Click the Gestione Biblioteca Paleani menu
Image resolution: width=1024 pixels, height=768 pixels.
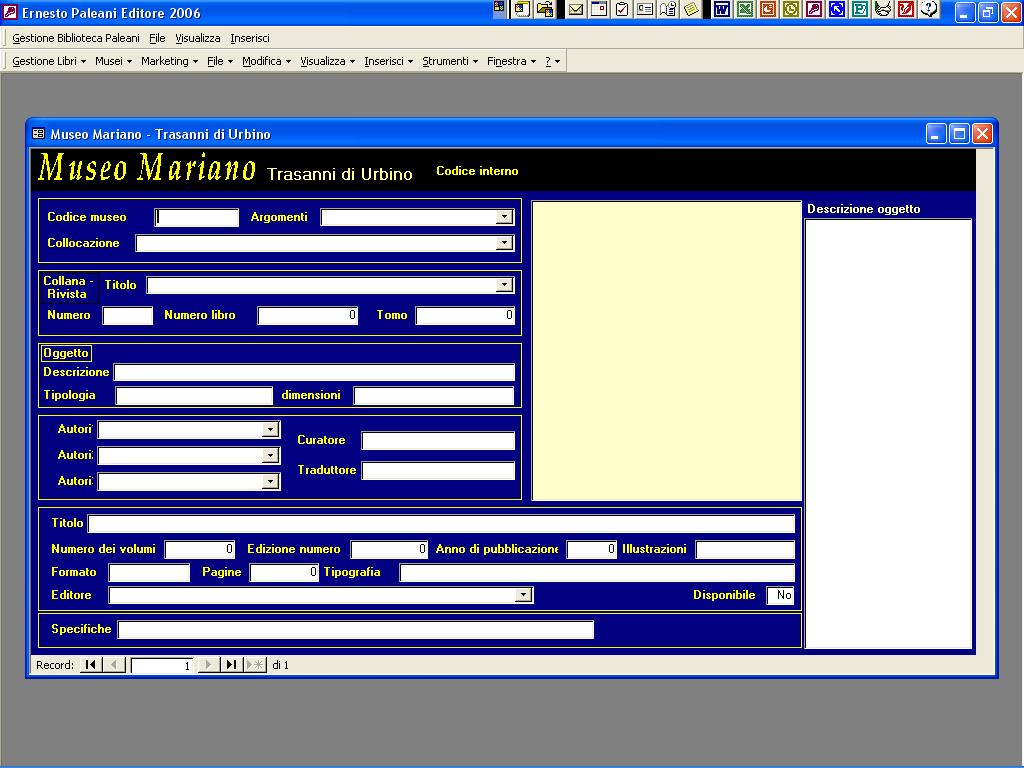(x=75, y=38)
